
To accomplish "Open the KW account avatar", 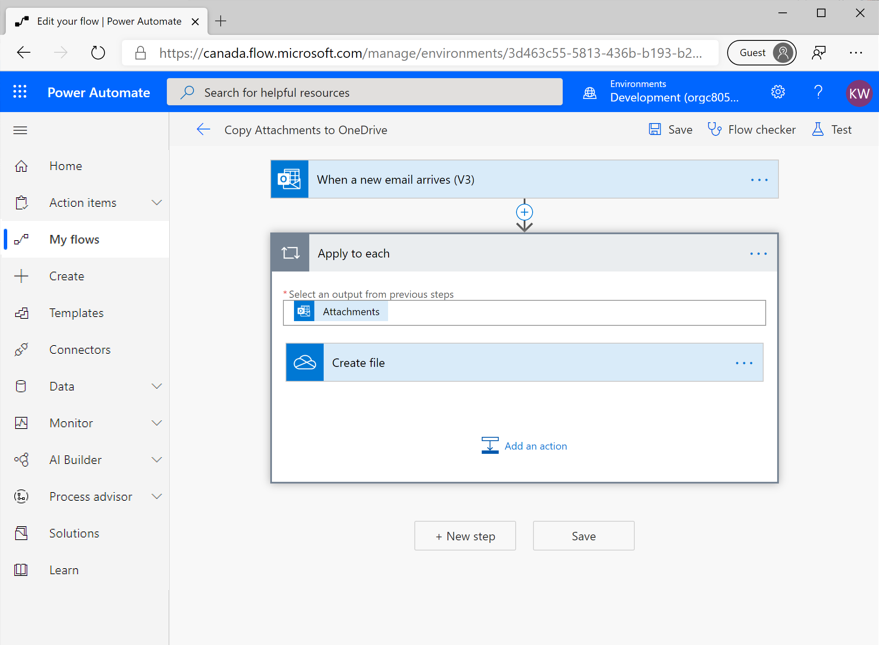I will [x=859, y=93].
